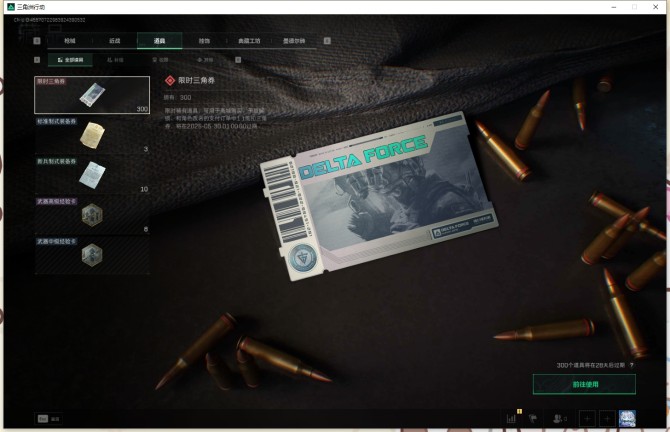The width and height of the screenshot is (670, 432).
Task: Minimize the 三角洲行动 window
Action: click(x=614, y=7)
